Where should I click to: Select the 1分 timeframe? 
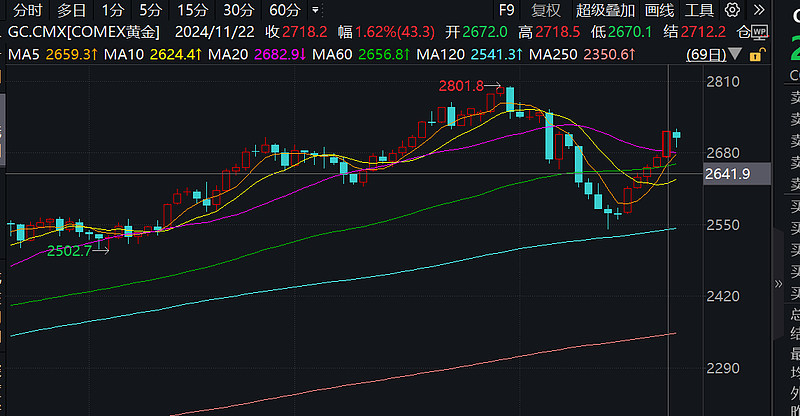(113, 10)
